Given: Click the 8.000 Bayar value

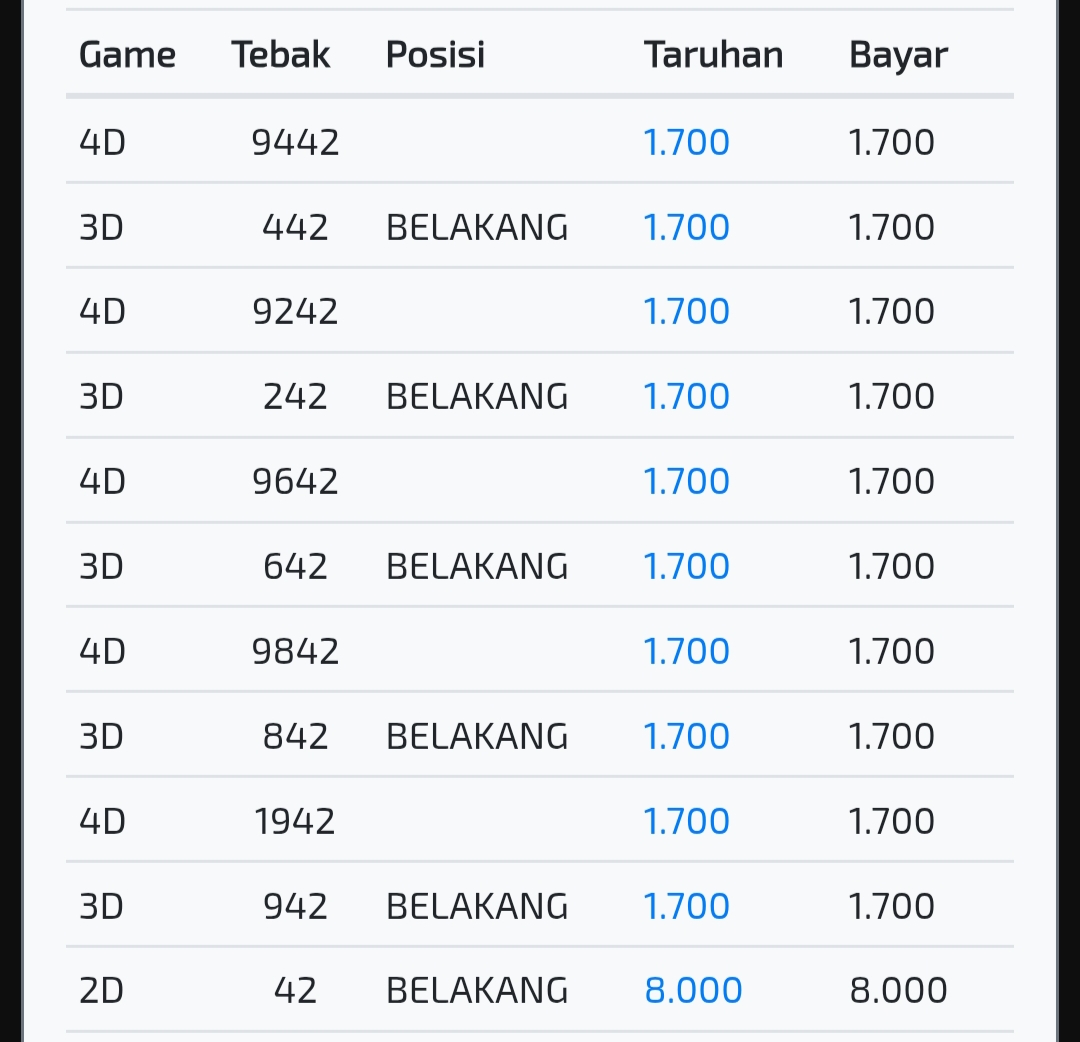Looking at the screenshot, I should click(898, 991).
